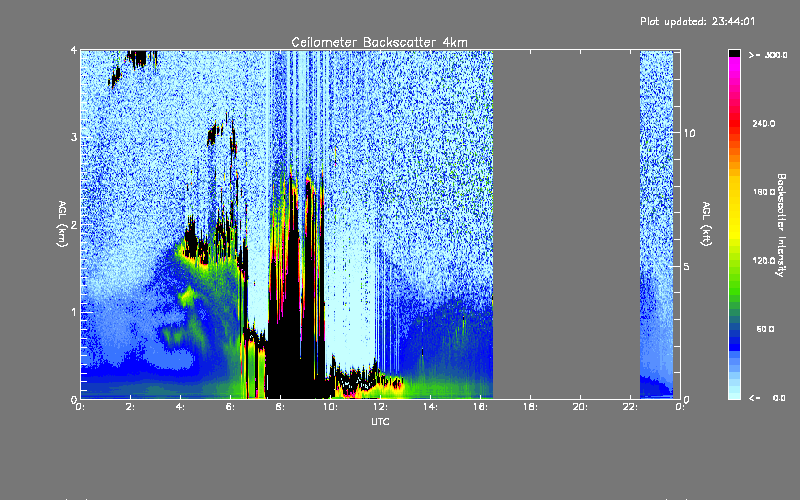
Task: Click the "Backscatter Intensity" colorbar label
Action: click(781, 225)
